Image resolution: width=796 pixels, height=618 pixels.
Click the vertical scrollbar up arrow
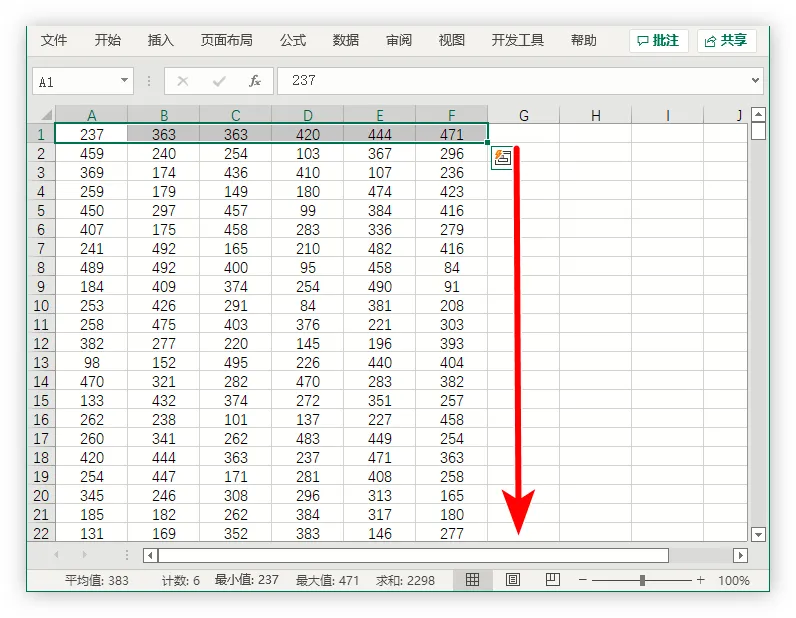[758, 114]
